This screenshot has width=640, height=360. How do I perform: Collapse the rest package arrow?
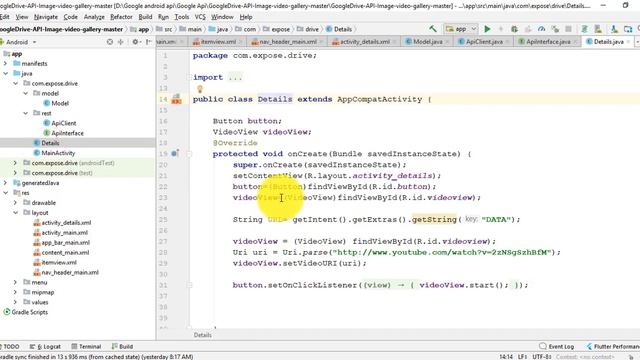26,113
